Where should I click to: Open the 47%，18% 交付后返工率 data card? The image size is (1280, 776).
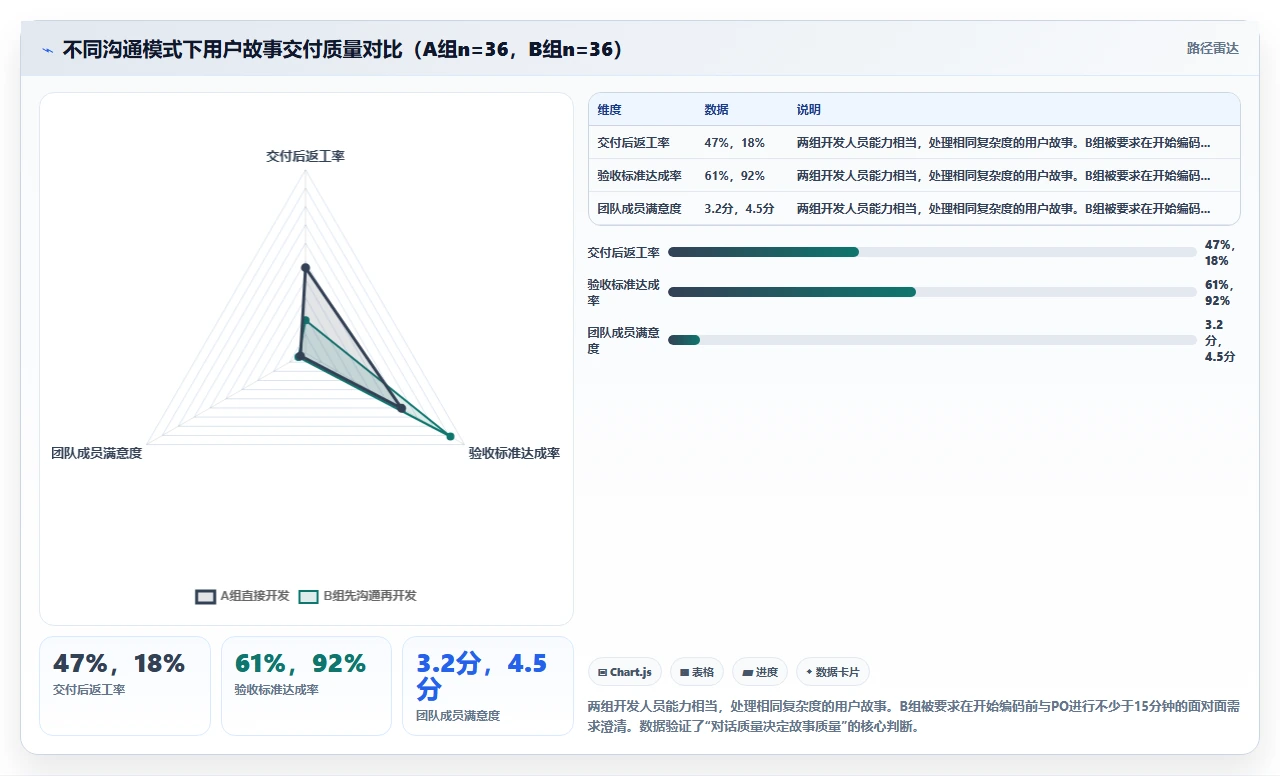[125, 686]
